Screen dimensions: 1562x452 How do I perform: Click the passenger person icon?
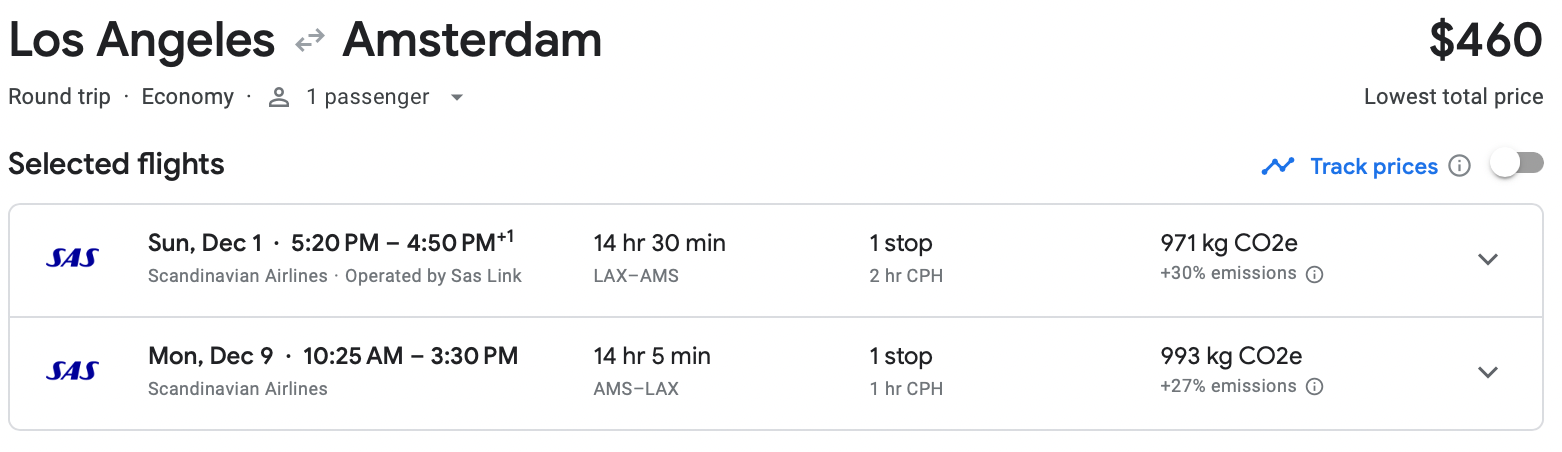click(279, 98)
